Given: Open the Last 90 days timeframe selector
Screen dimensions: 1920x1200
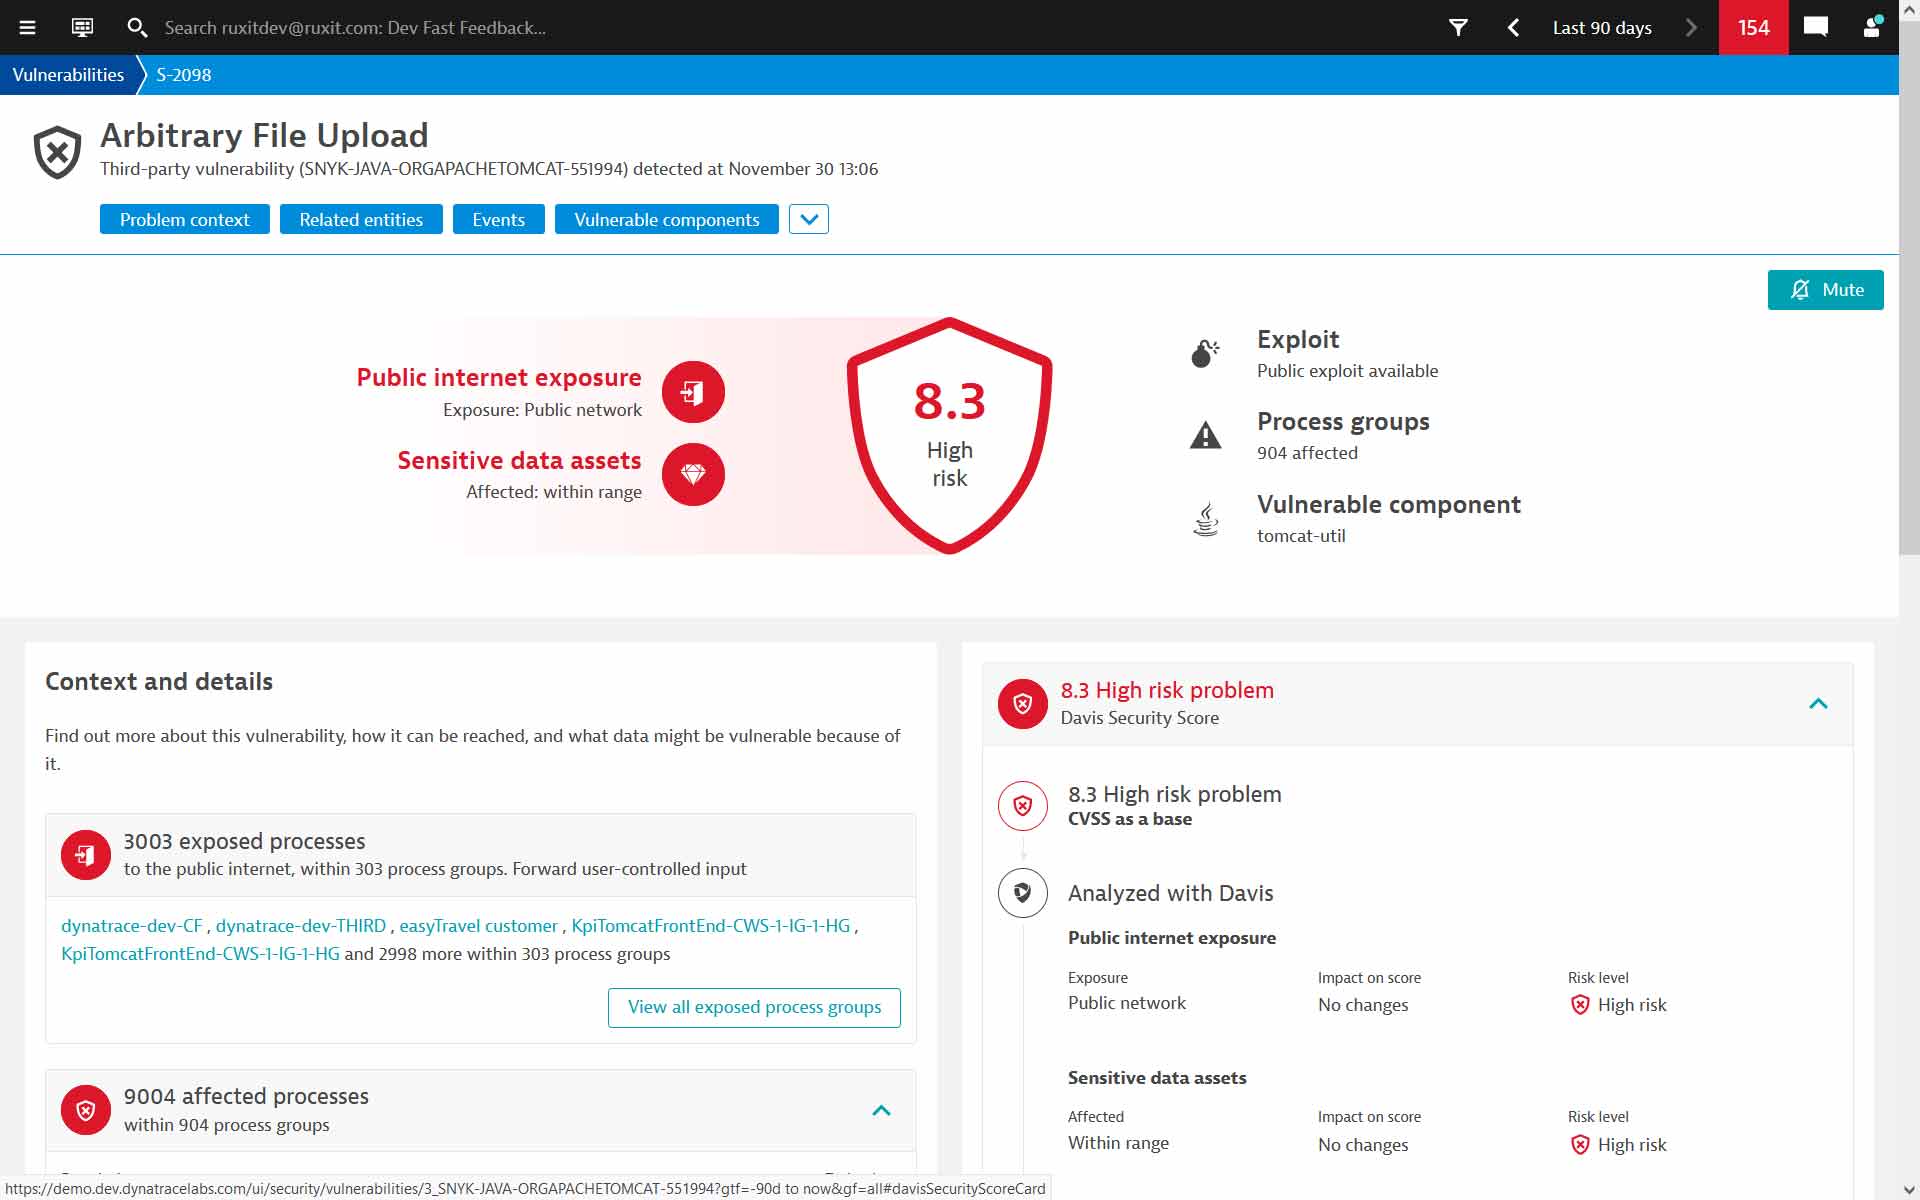Looking at the screenshot, I should point(1602,27).
